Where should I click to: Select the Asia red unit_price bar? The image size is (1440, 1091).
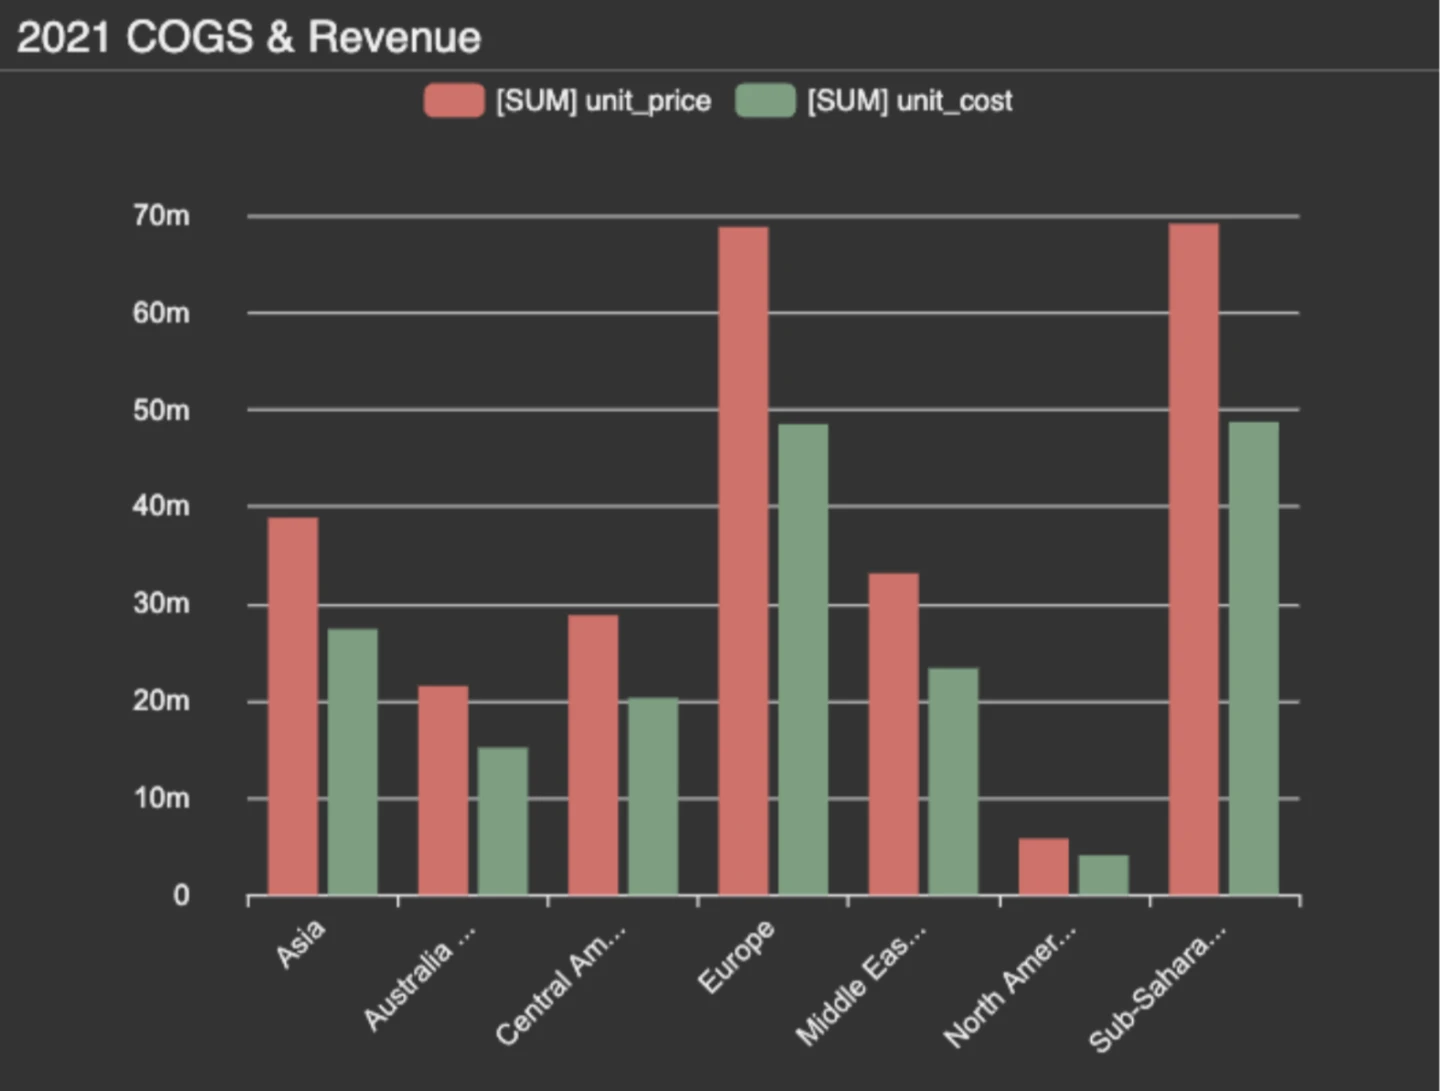coord(293,706)
